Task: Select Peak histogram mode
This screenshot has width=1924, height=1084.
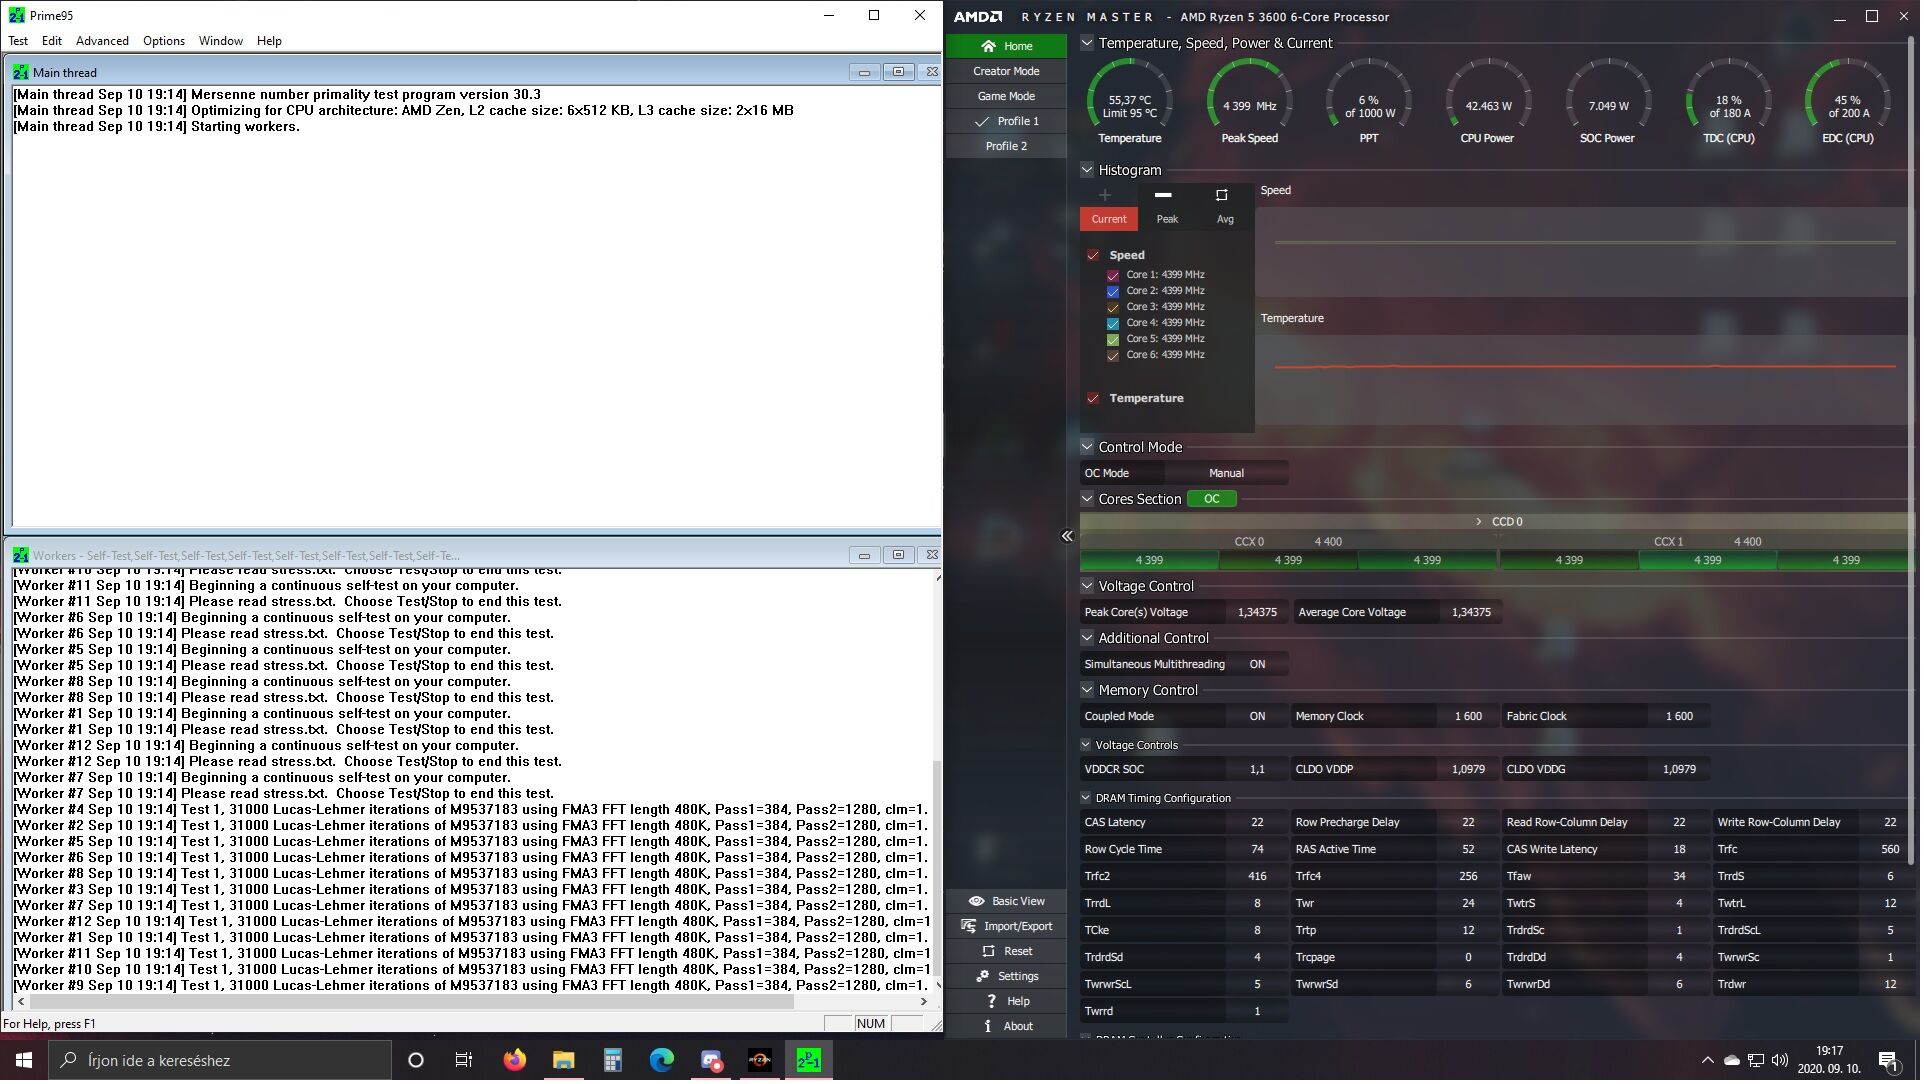Action: coord(1169,220)
